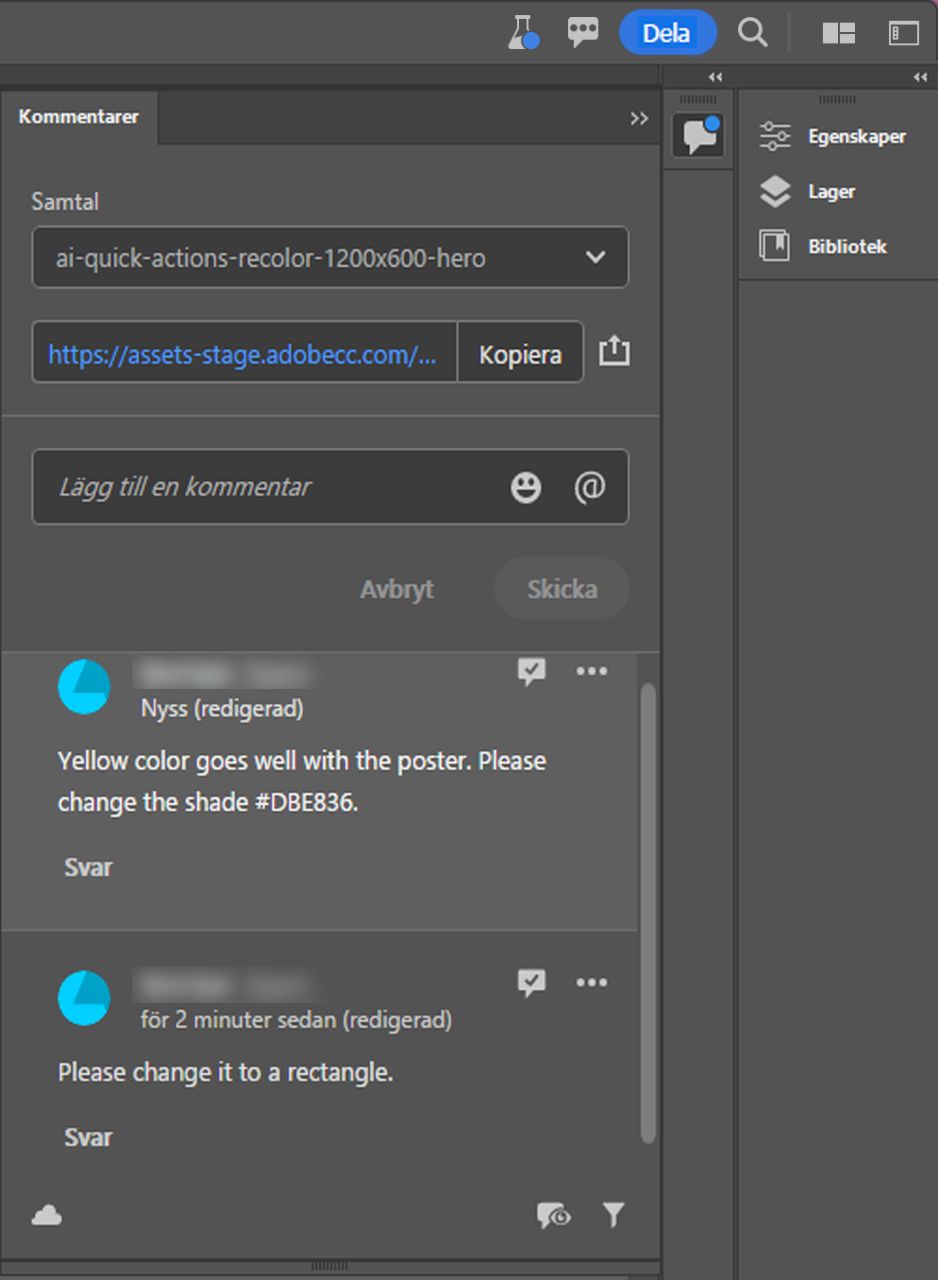Screen dimensions: 938x1280
Task: Toggle the show resolved comments eye icon
Action: [552, 1215]
